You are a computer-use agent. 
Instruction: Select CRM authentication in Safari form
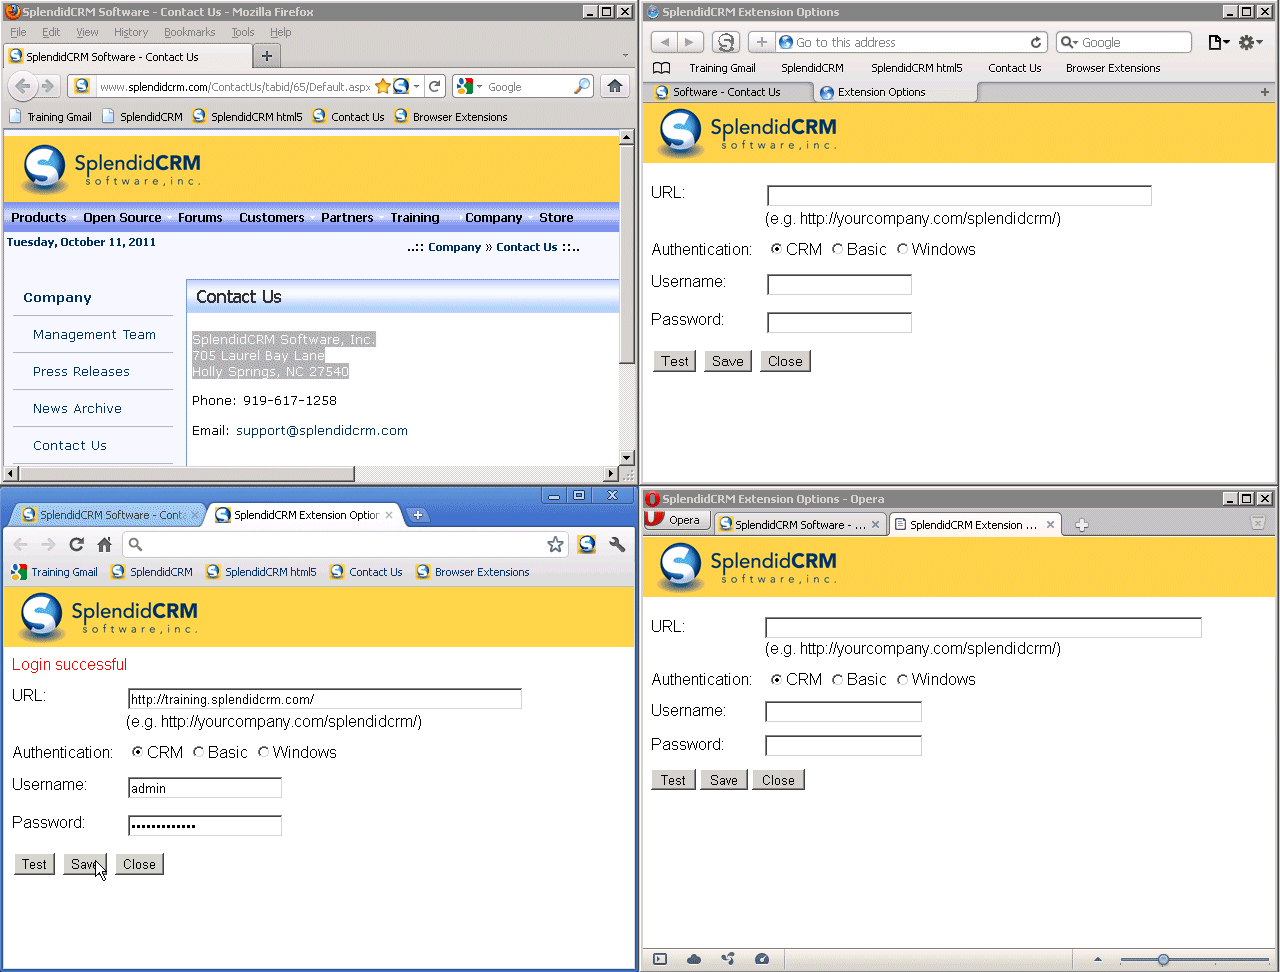[777, 249]
